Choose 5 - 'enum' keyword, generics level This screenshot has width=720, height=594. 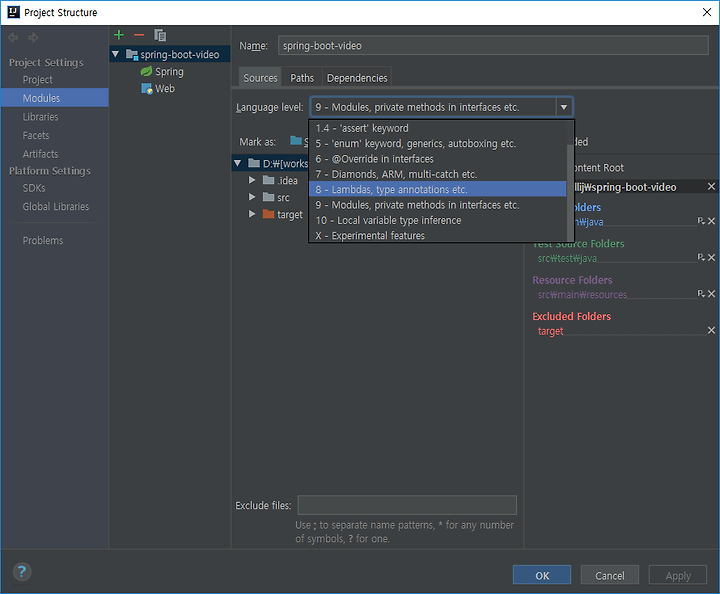click(438, 143)
